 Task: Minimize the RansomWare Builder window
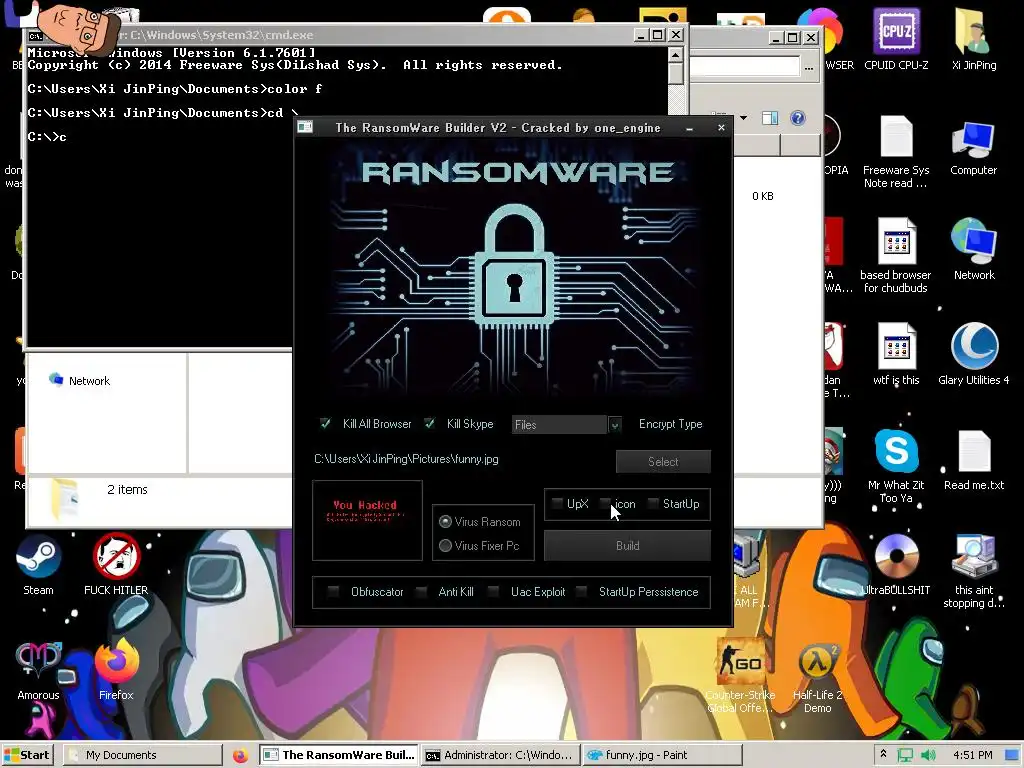[x=690, y=128]
